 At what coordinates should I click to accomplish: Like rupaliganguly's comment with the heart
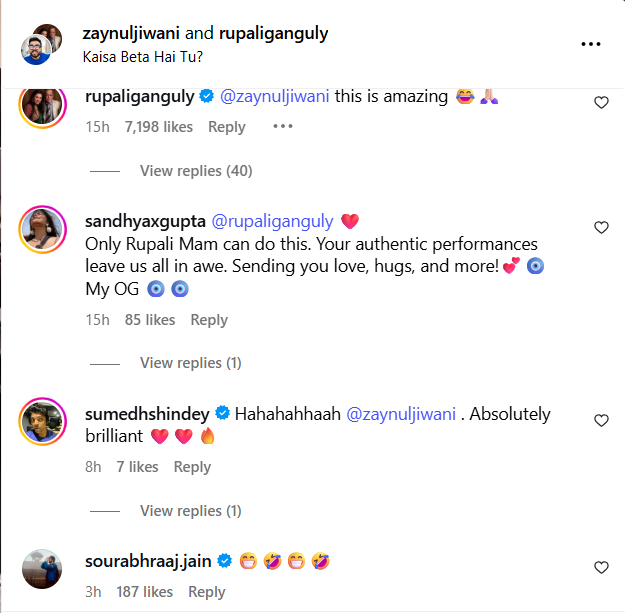[601, 102]
